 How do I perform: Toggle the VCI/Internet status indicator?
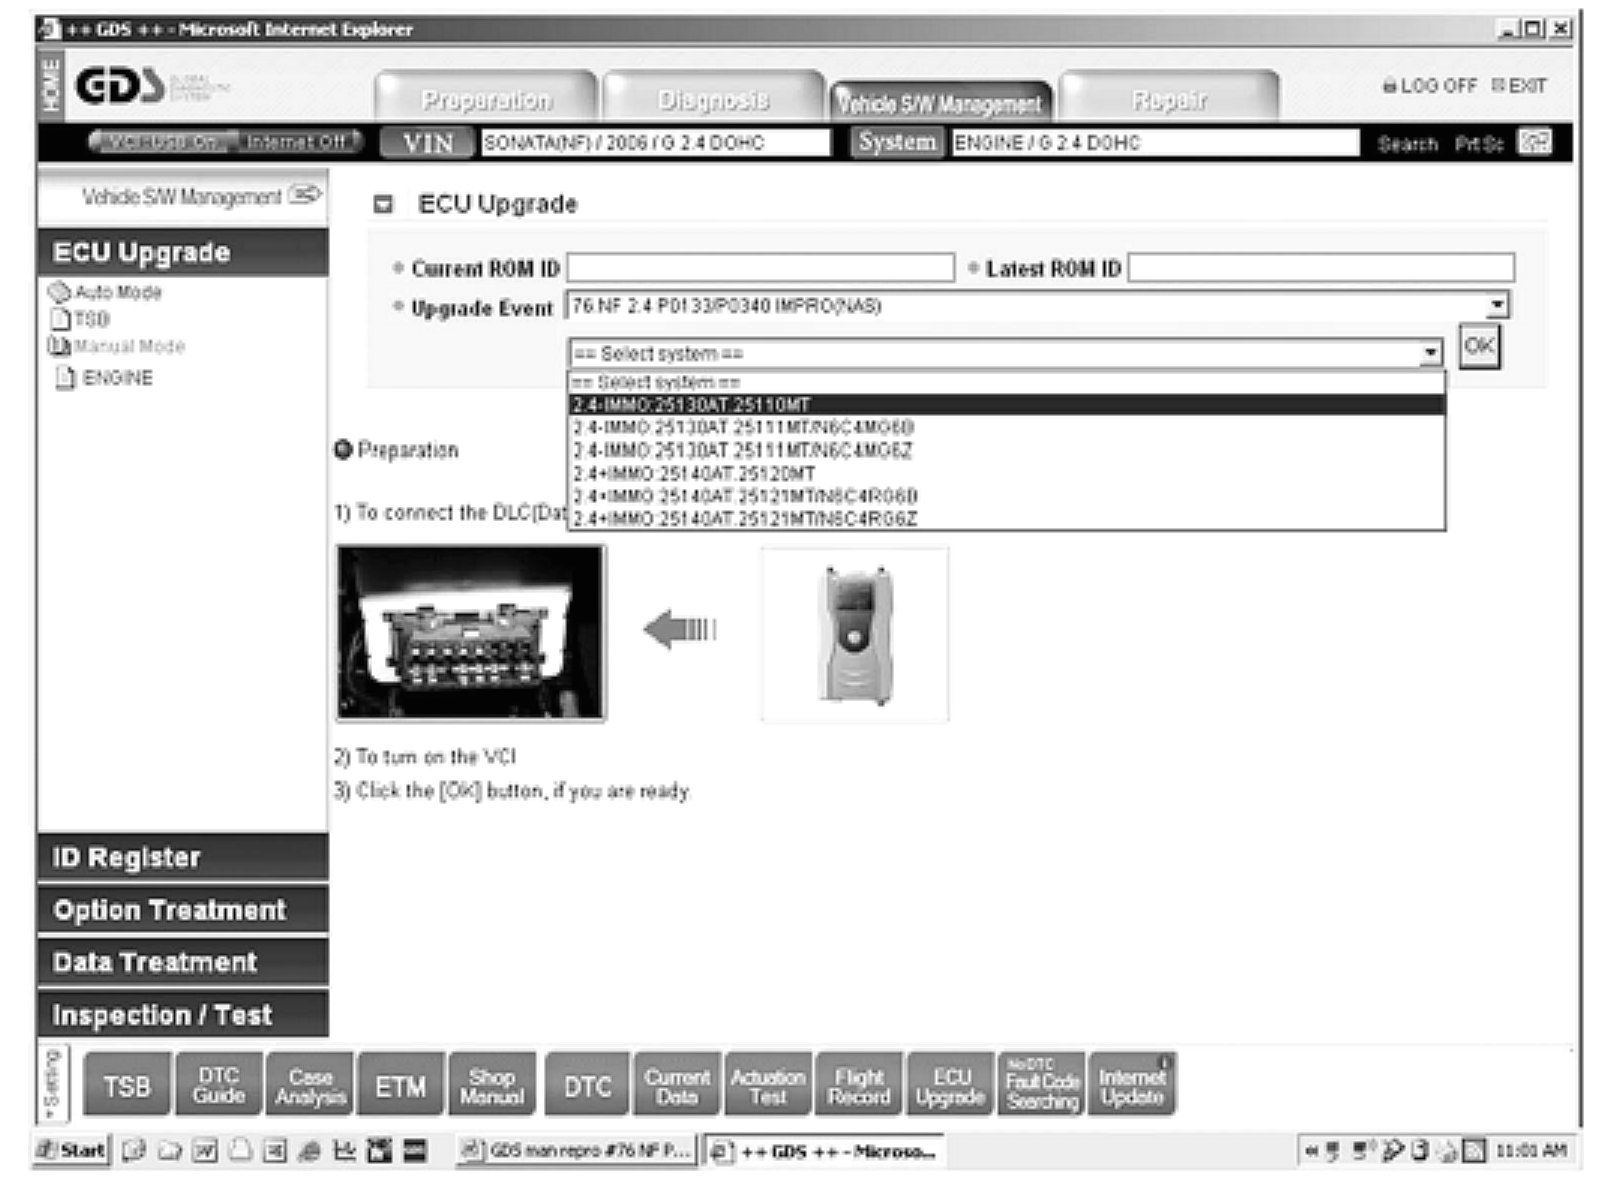point(226,142)
